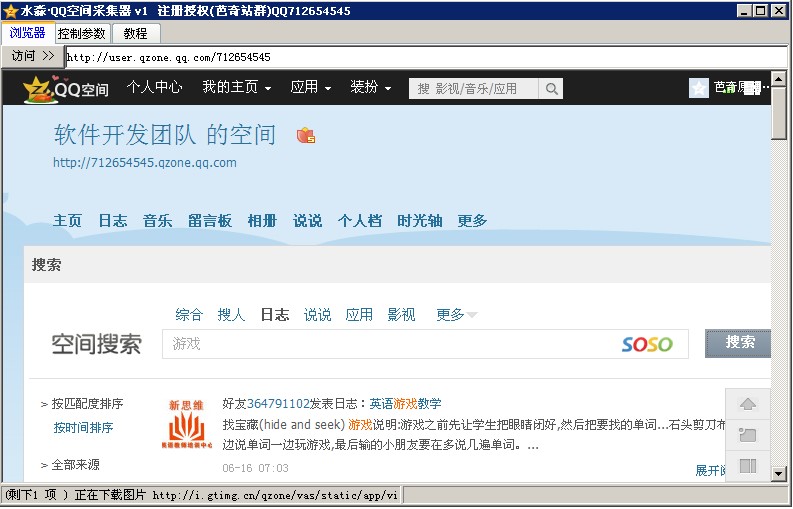
Task: Click the search magnifier icon in header
Action: coord(551,89)
